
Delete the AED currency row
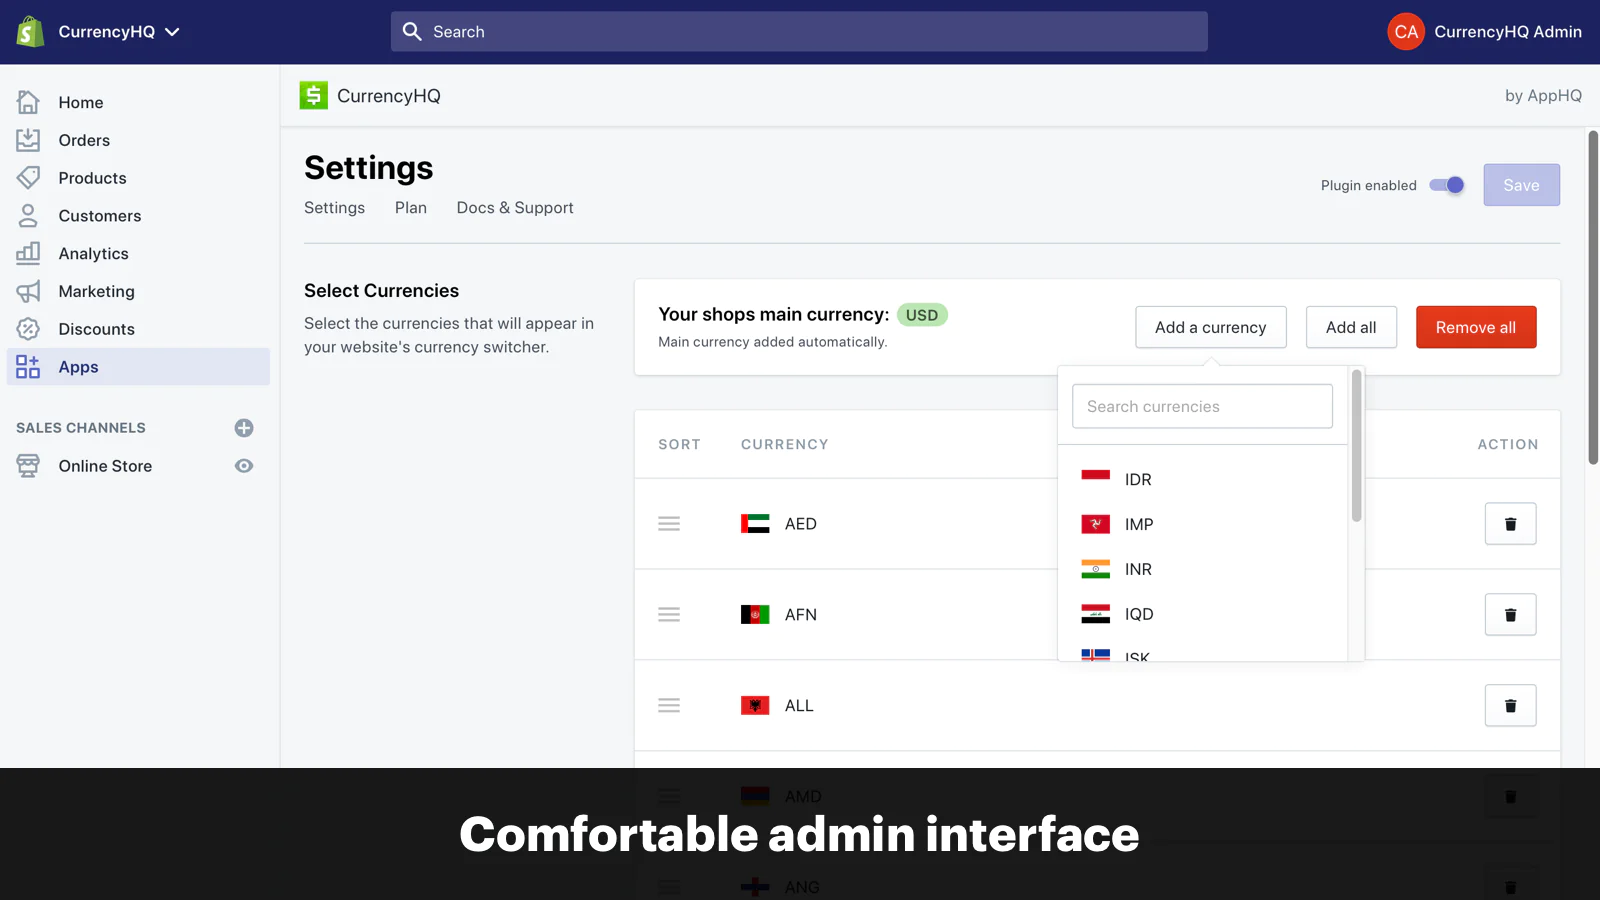coord(1510,524)
